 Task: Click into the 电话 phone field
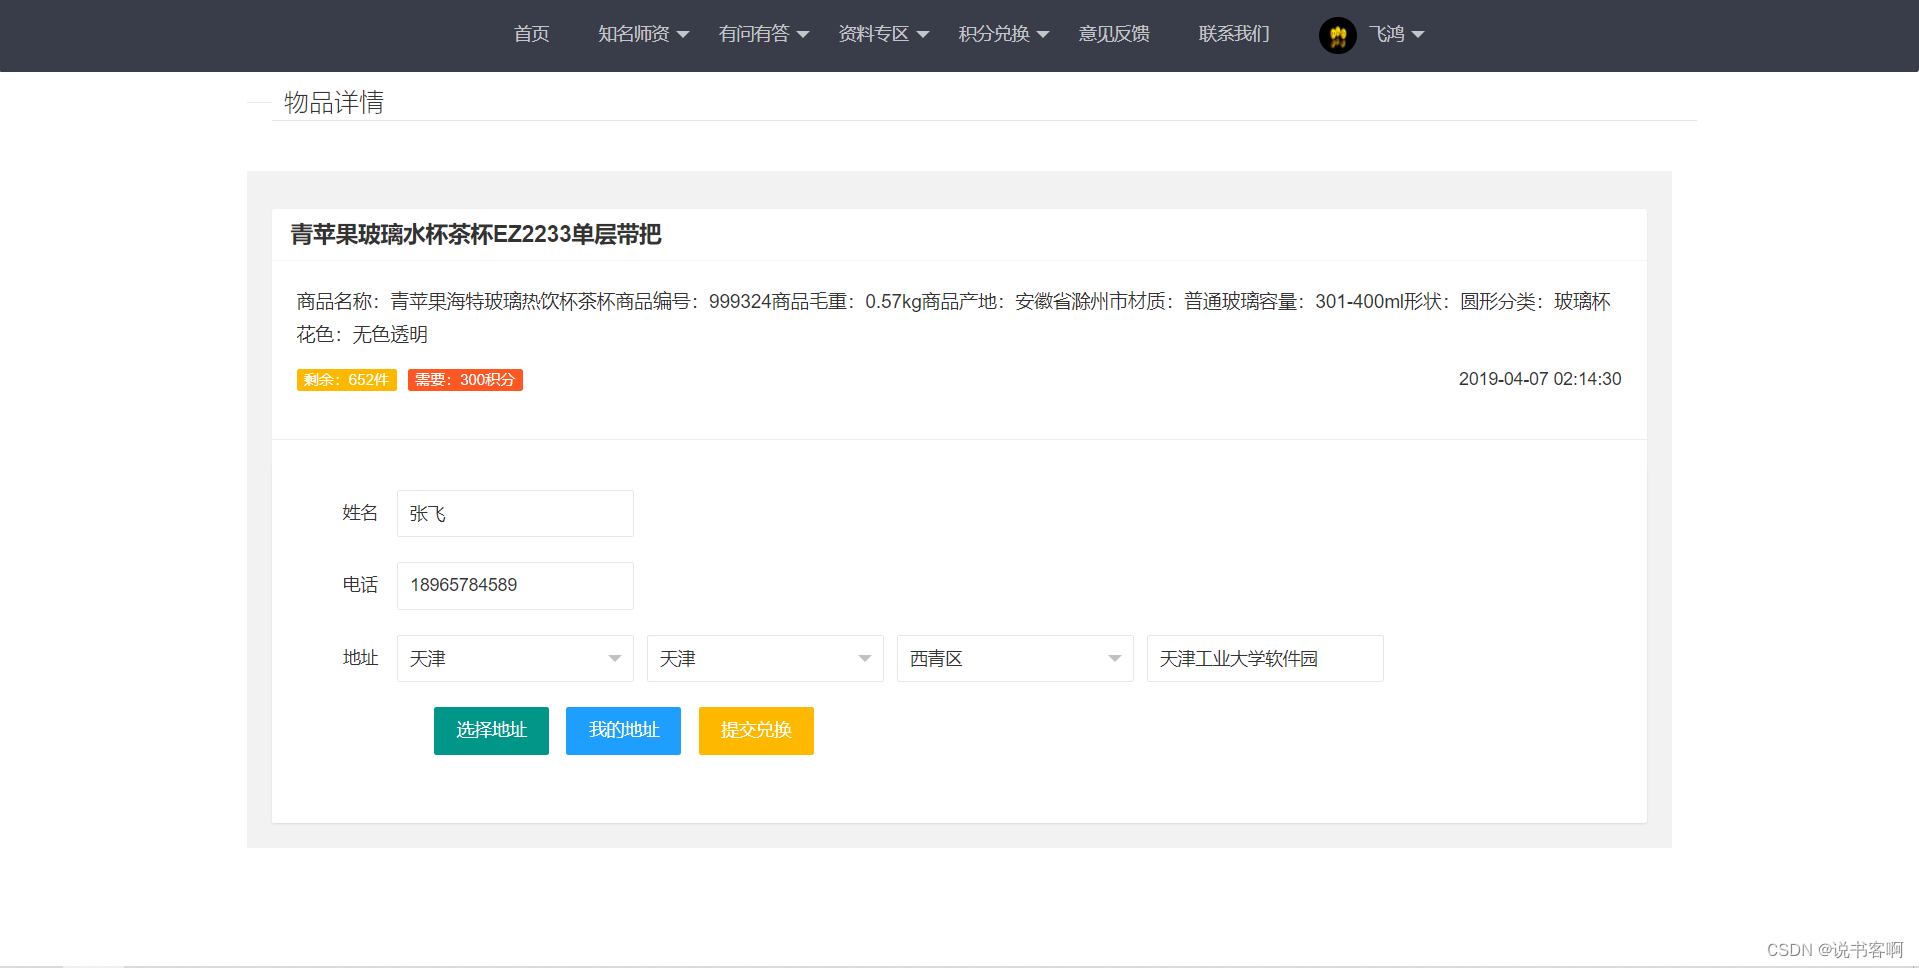coord(515,585)
